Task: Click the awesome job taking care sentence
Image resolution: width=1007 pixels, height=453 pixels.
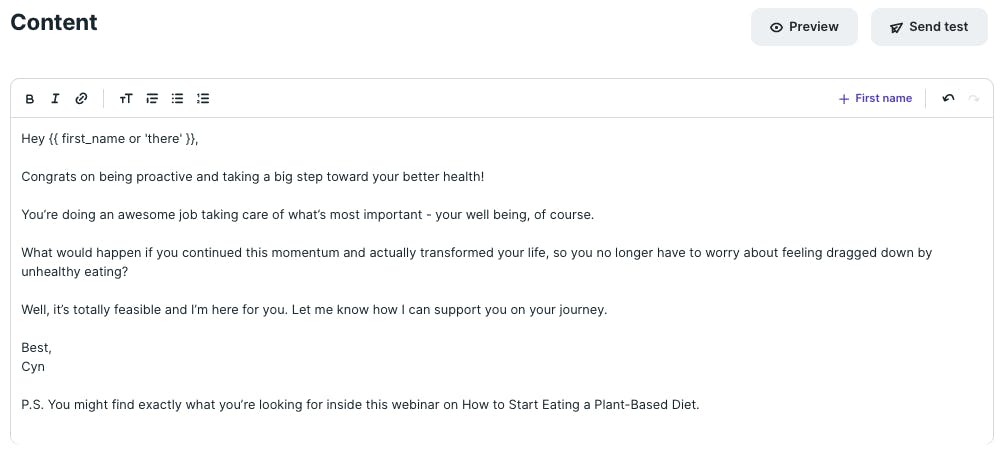Action: (308, 215)
